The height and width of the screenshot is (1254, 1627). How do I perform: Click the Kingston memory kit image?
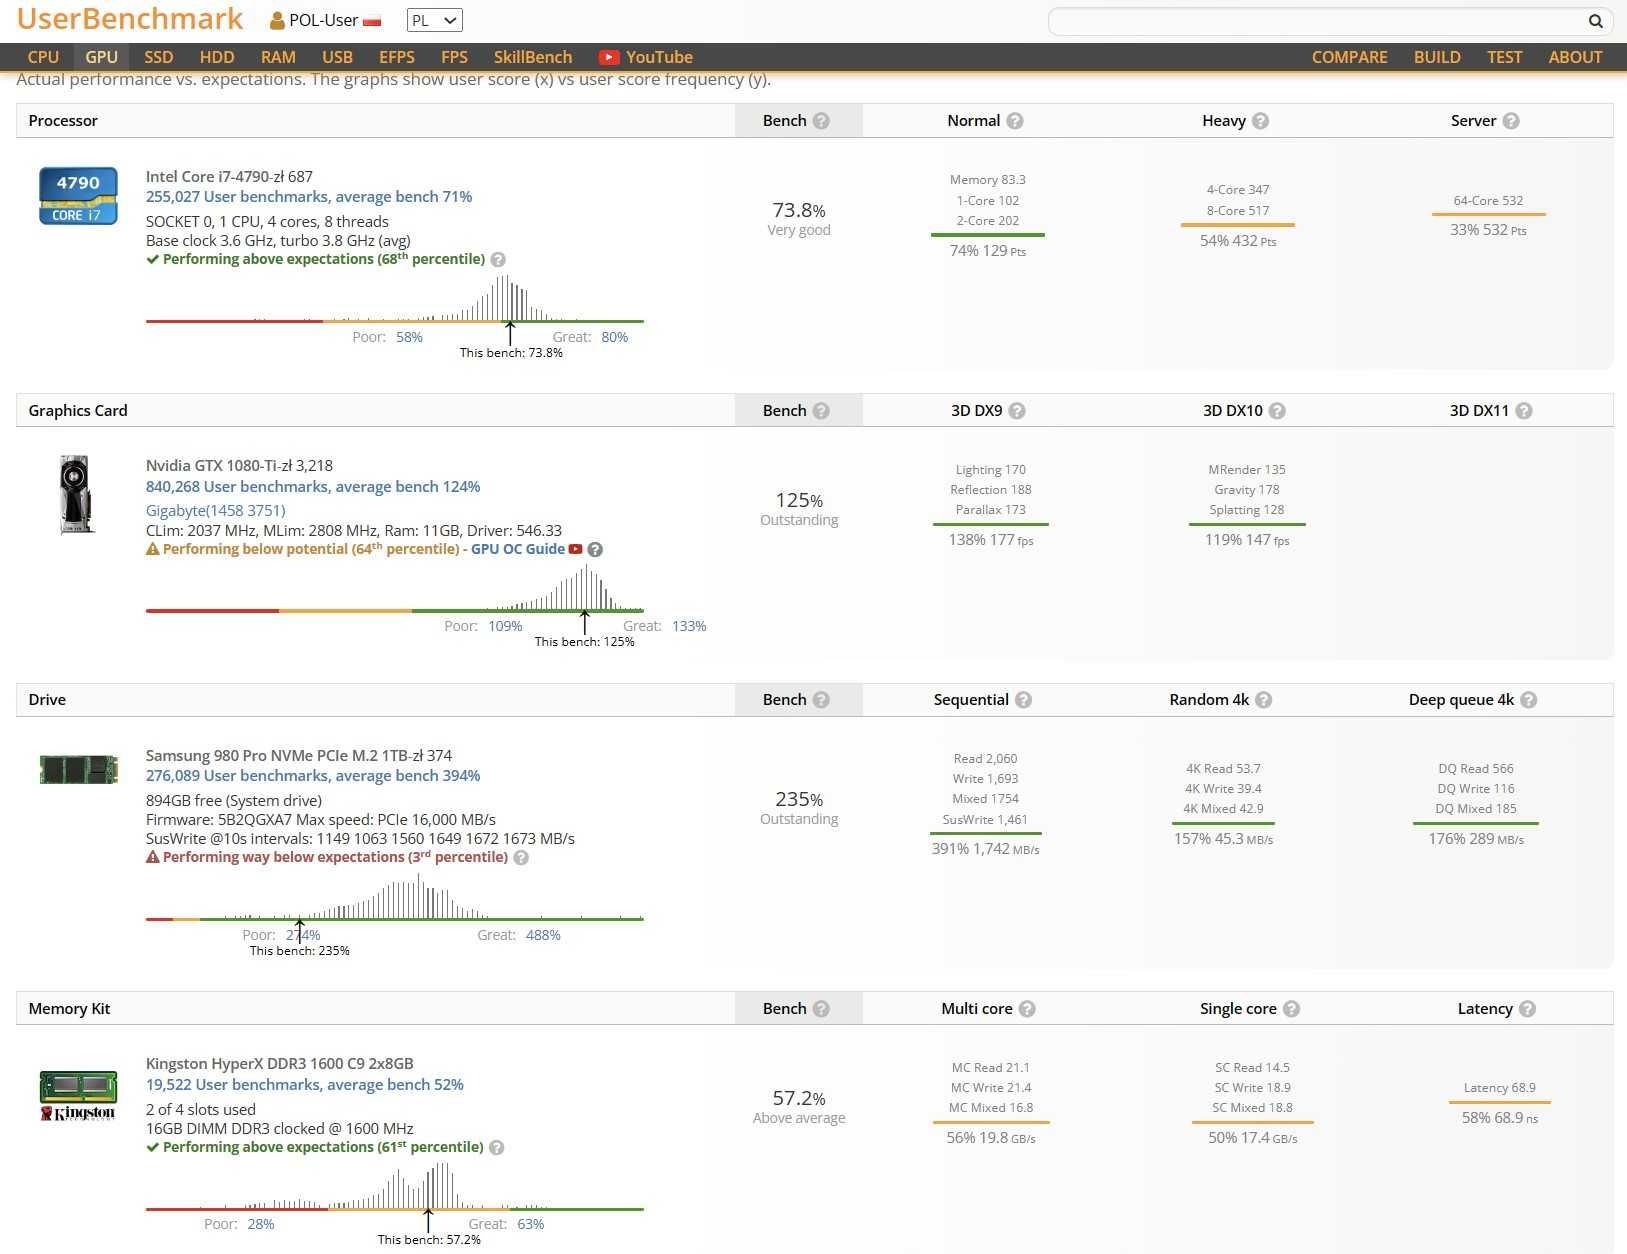tap(78, 1096)
